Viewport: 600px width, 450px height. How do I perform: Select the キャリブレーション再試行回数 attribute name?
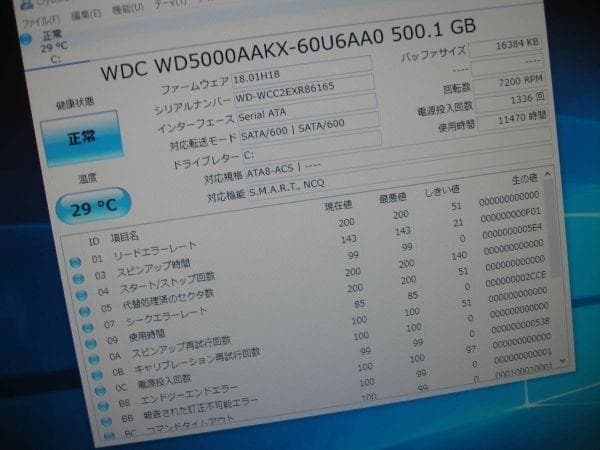point(197,360)
